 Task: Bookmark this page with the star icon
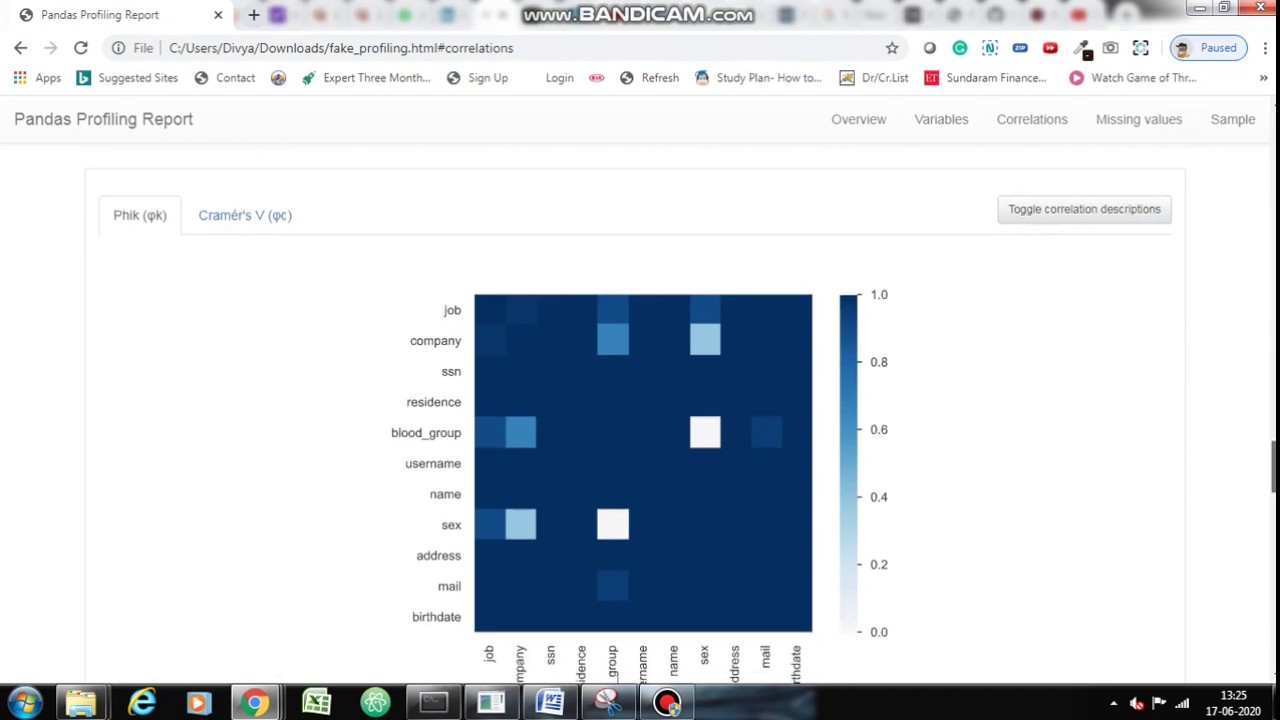(892, 48)
